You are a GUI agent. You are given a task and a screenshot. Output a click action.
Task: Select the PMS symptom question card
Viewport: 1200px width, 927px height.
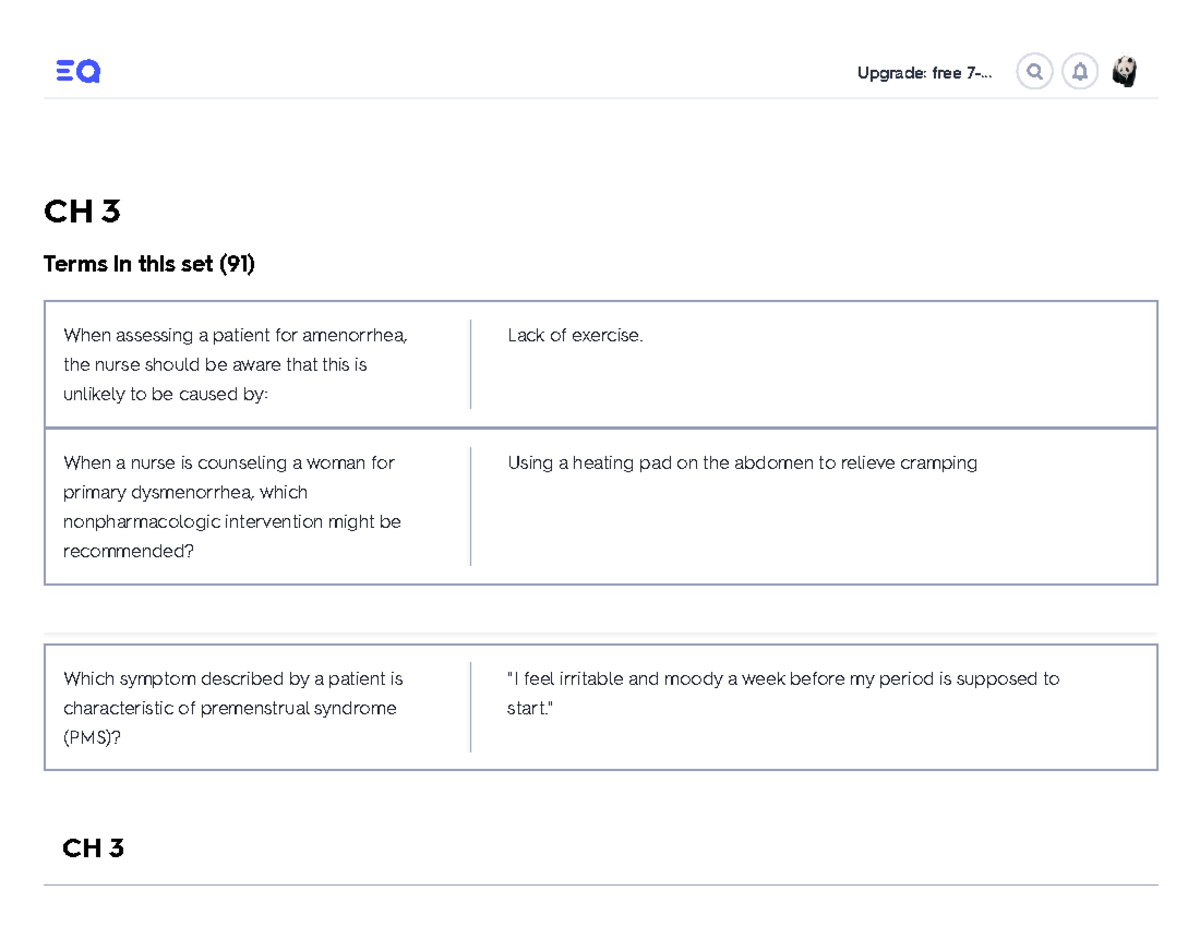coord(233,707)
